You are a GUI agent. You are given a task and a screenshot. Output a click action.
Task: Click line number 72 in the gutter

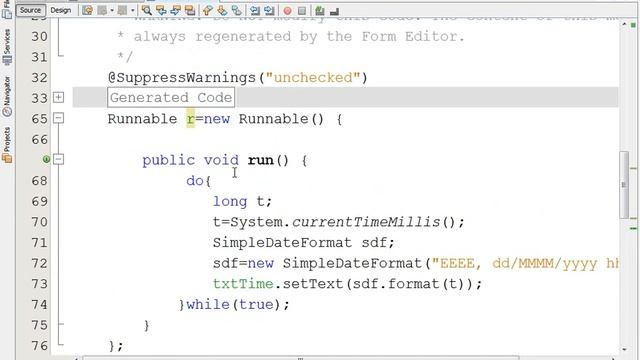(40, 263)
